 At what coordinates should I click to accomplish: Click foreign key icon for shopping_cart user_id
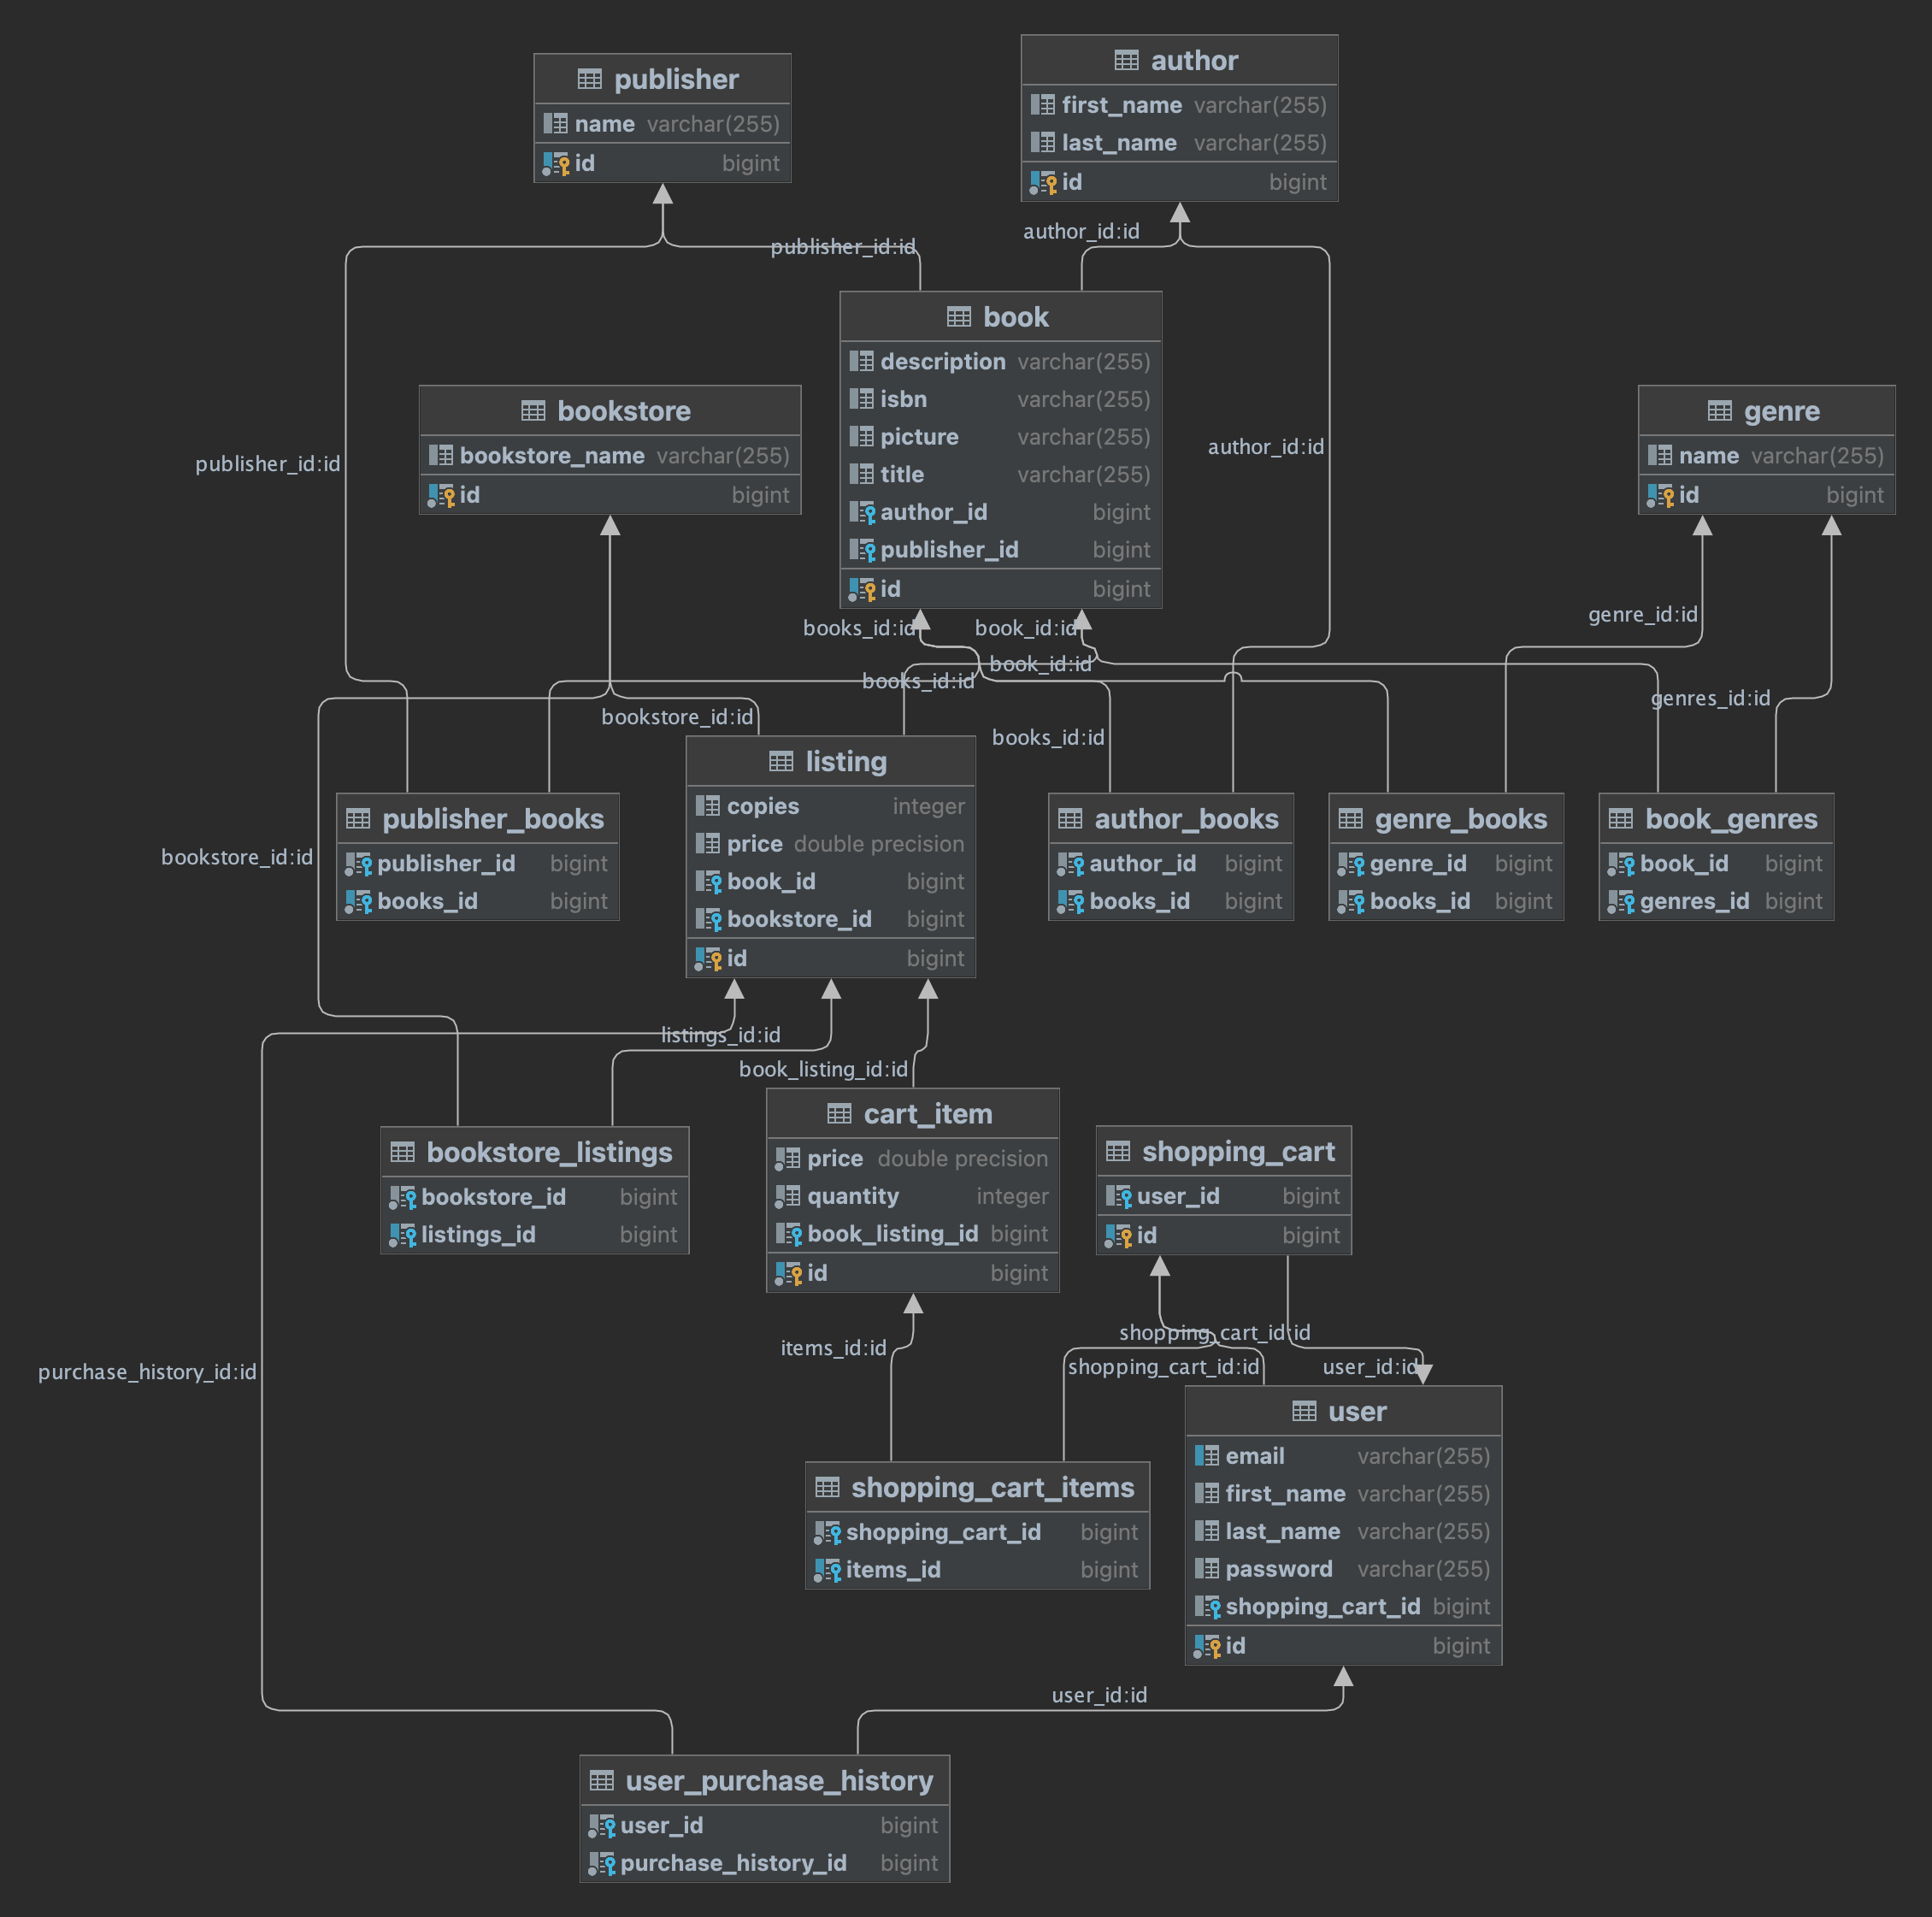pyautogui.click(x=1118, y=1197)
